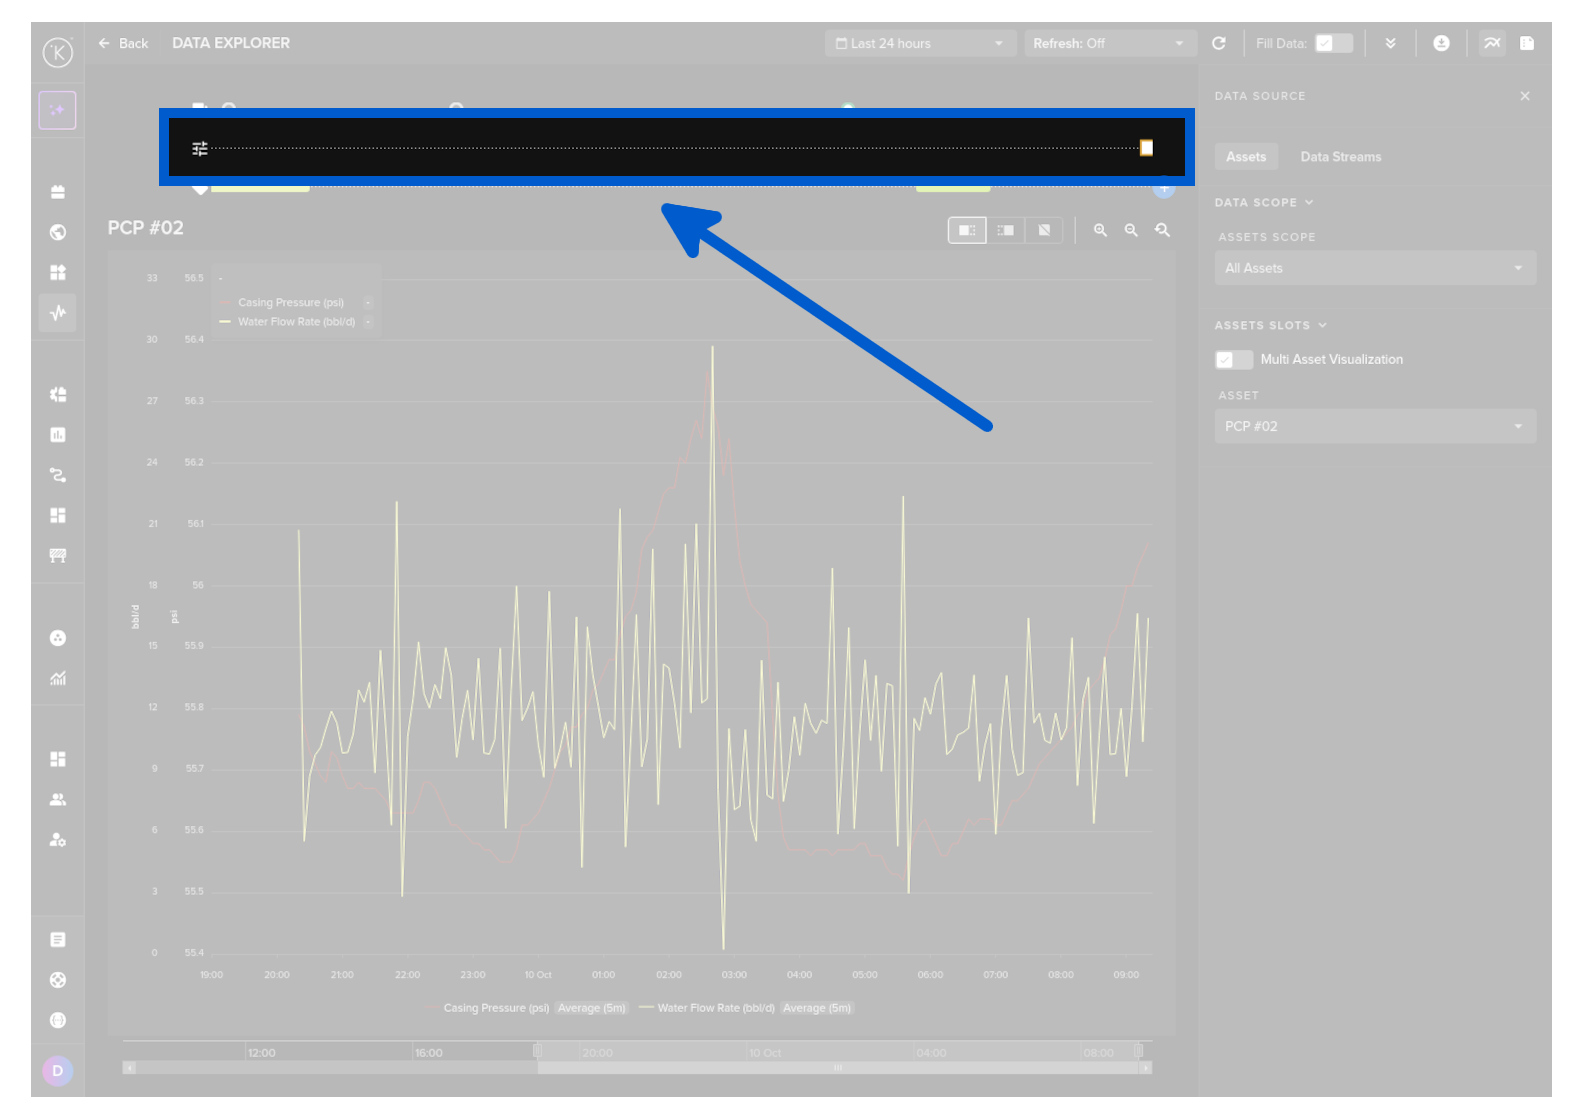Click the refresh data icon

click(x=1218, y=43)
